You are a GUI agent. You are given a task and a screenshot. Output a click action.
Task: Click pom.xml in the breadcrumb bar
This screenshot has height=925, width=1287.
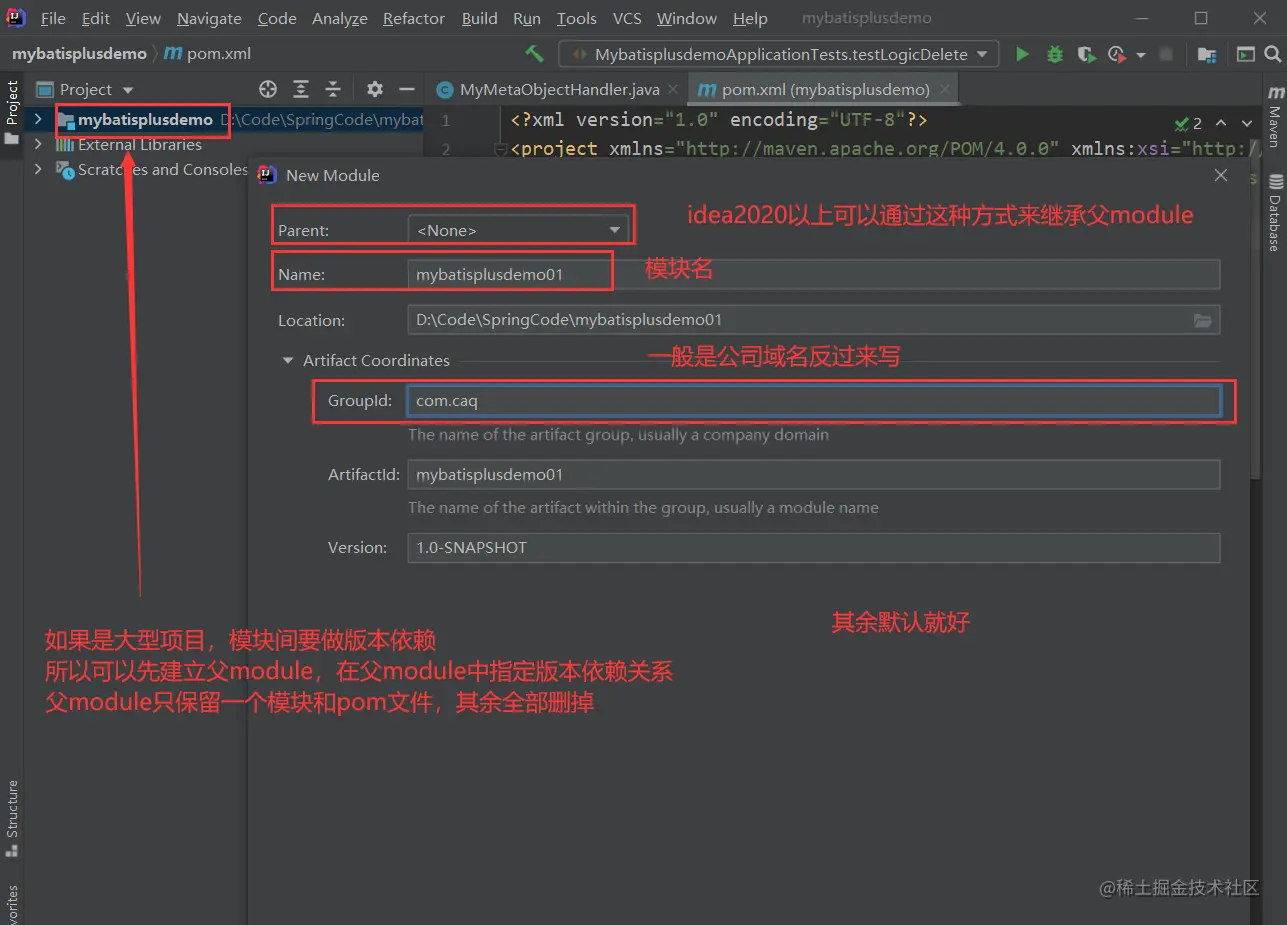[x=208, y=54]
